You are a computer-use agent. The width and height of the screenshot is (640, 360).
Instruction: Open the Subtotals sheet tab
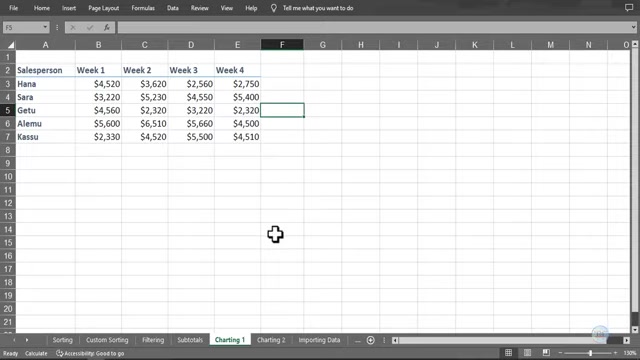click(190, 340)
